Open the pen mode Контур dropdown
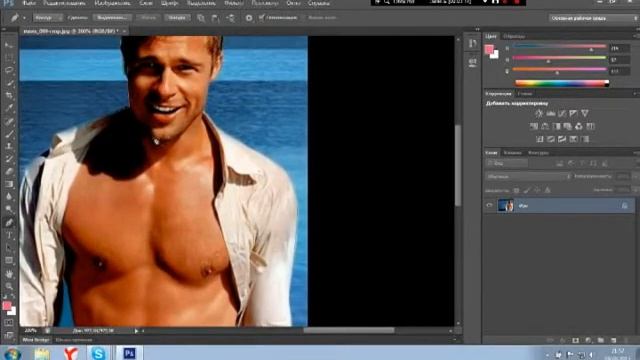The image size is (640, 360). click(x=48, y=18)
